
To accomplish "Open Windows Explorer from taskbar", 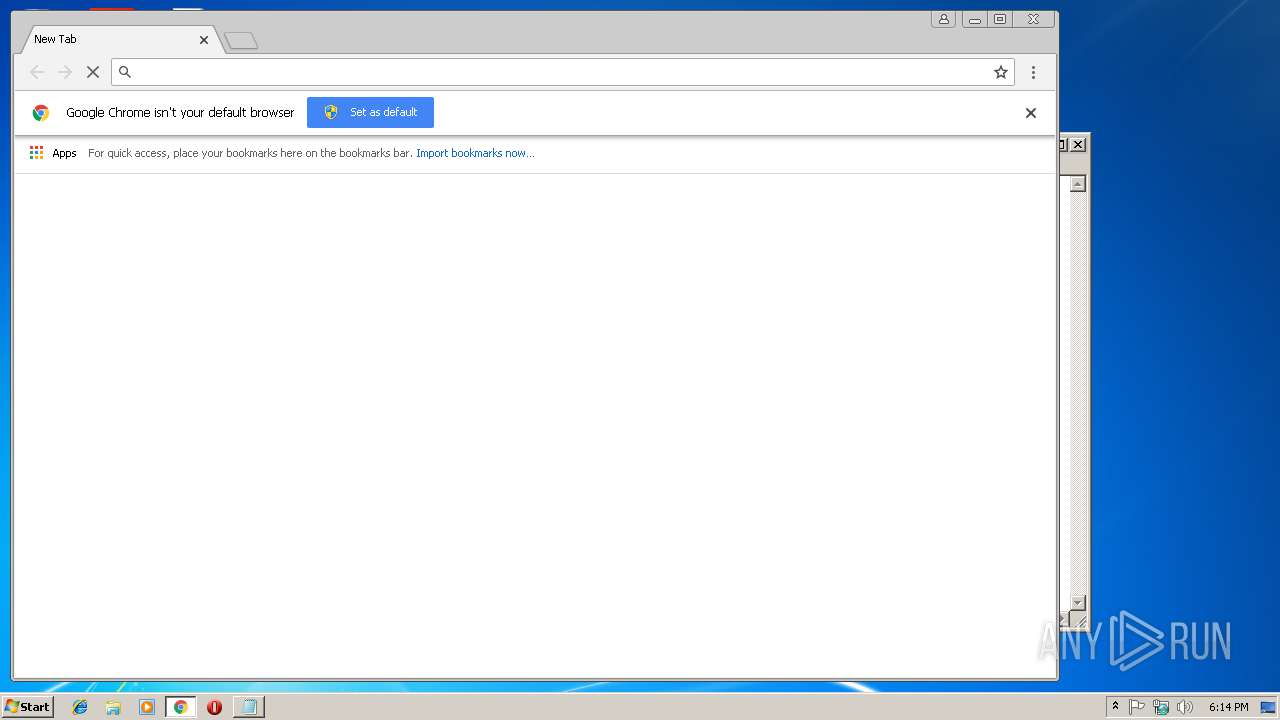I will (x=113, y=707).
